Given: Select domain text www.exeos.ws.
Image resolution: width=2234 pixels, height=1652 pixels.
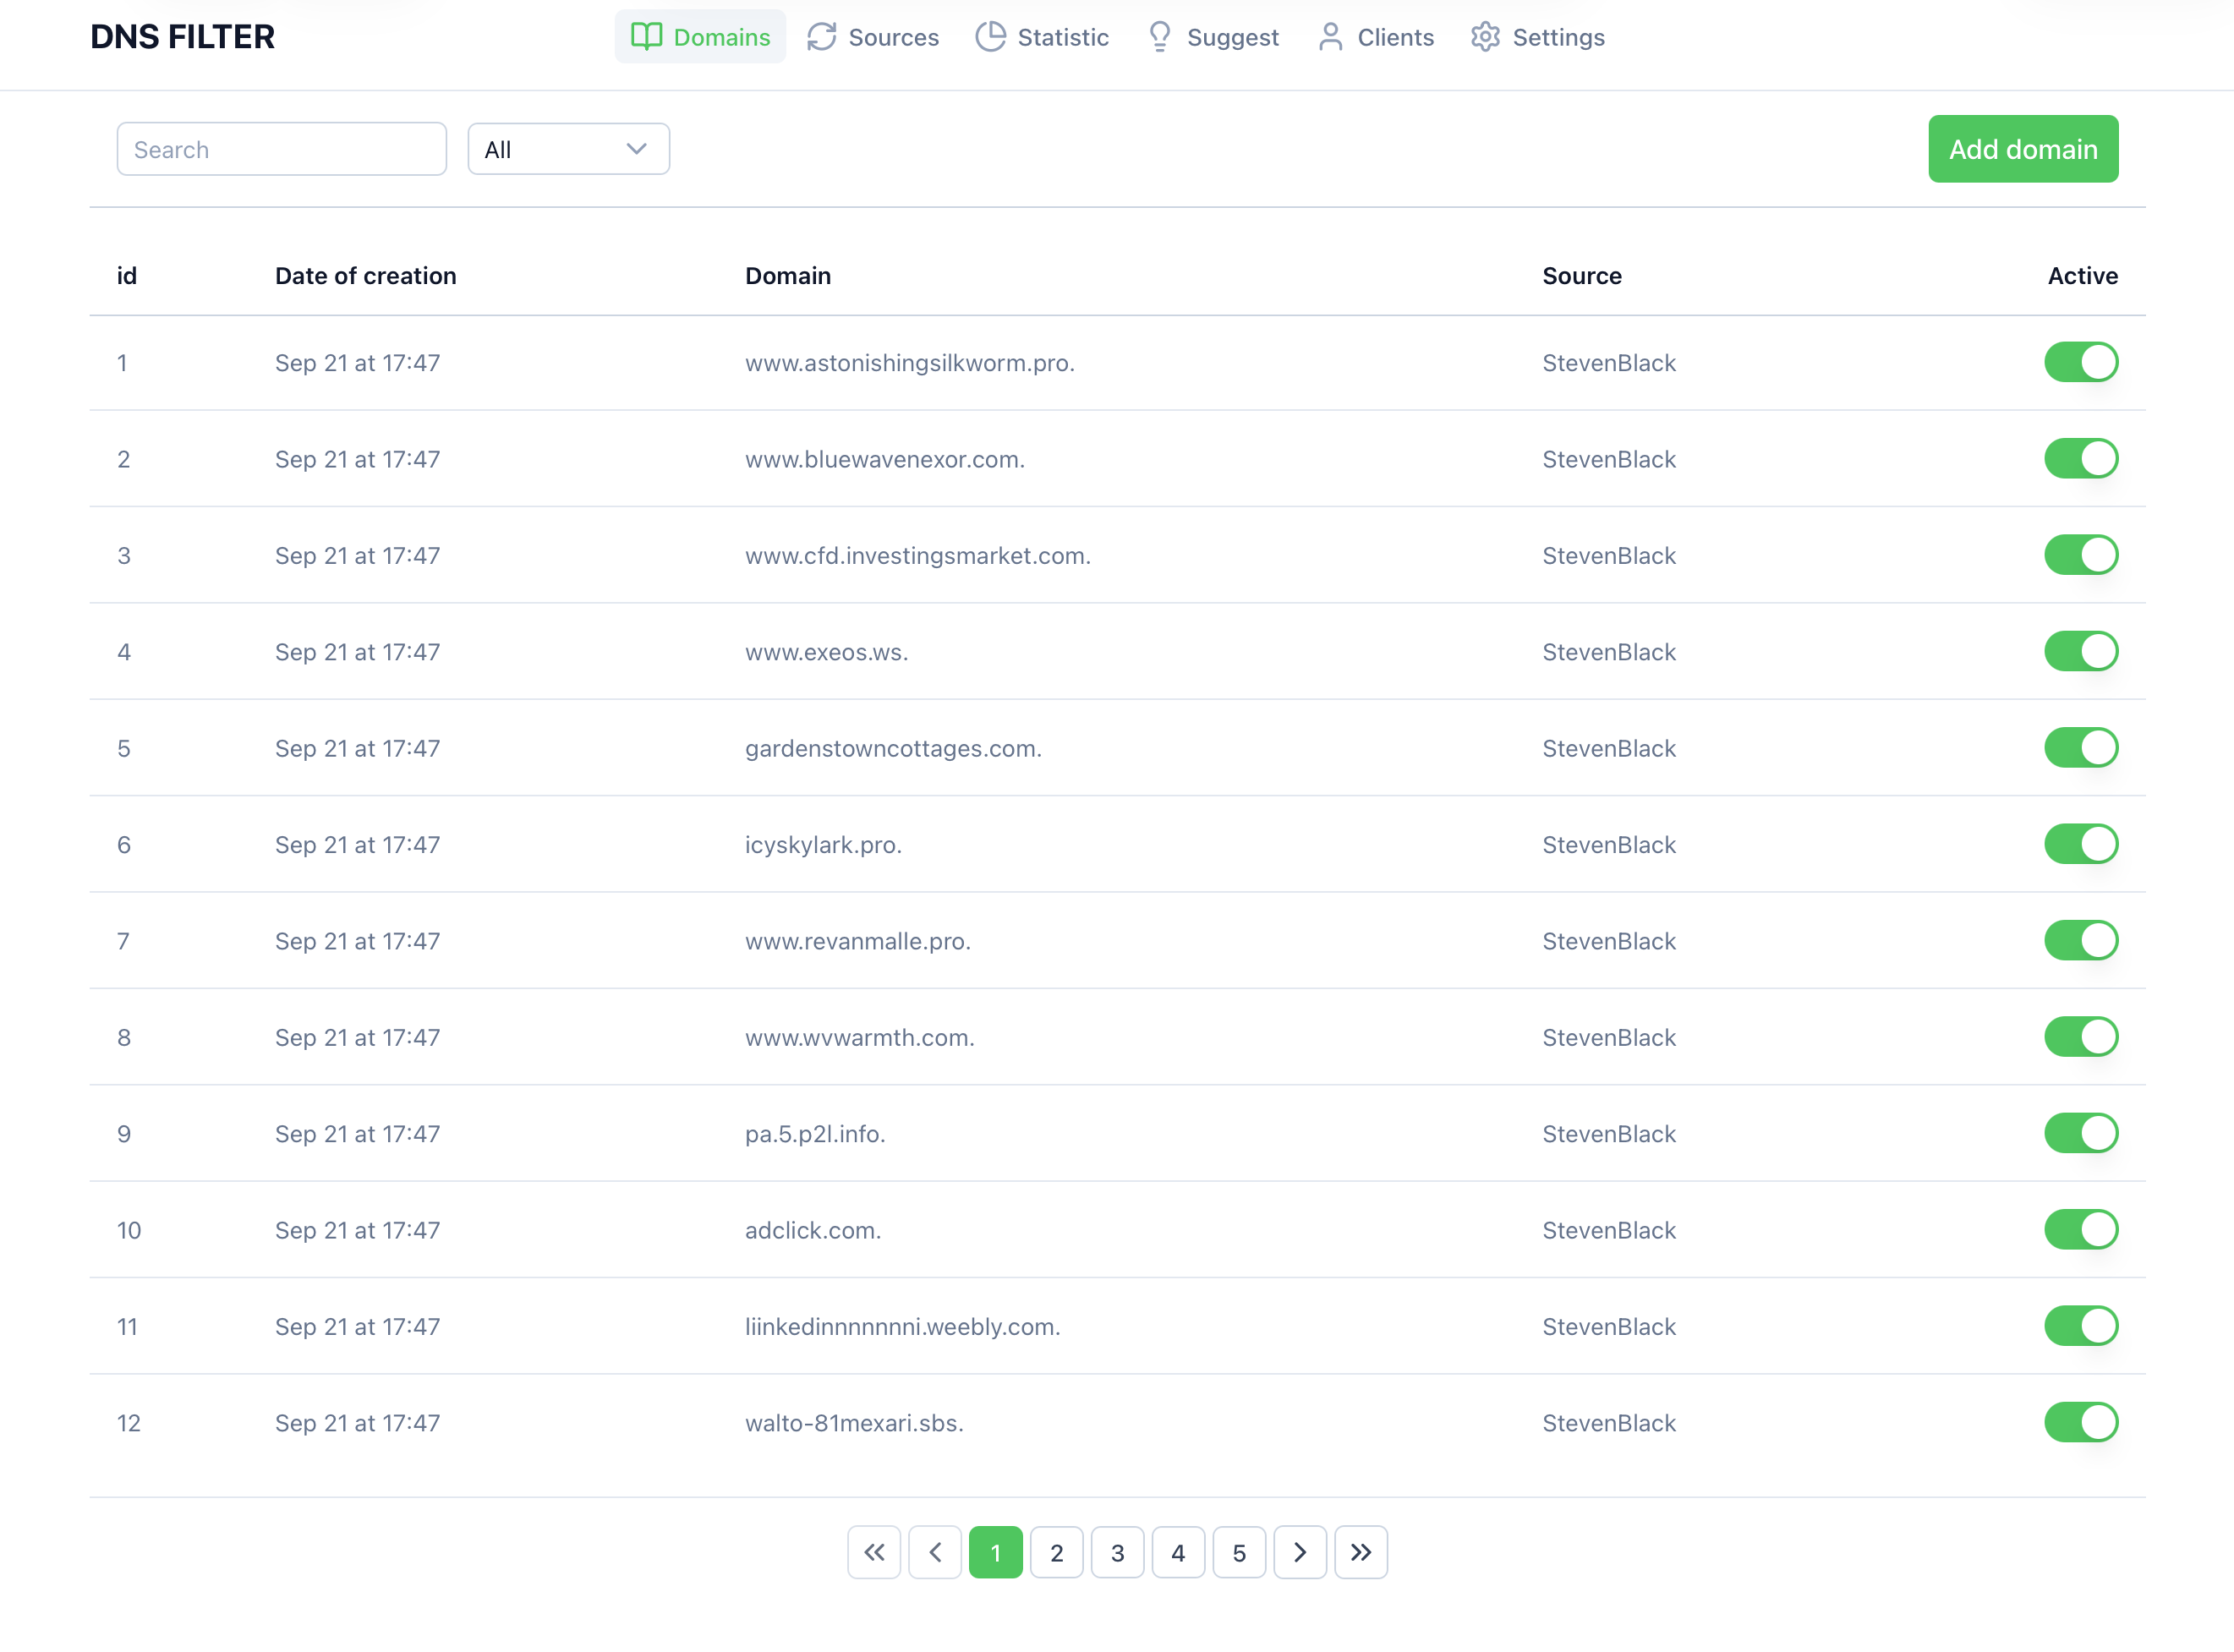Looking at the screenshot, I should pyautogui.click(x=827, y=652).
